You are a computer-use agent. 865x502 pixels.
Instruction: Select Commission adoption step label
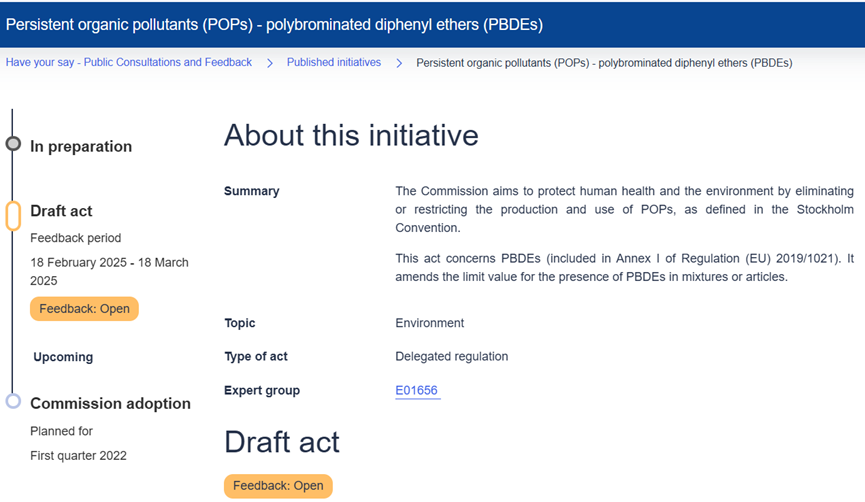[x=110, y=404]
